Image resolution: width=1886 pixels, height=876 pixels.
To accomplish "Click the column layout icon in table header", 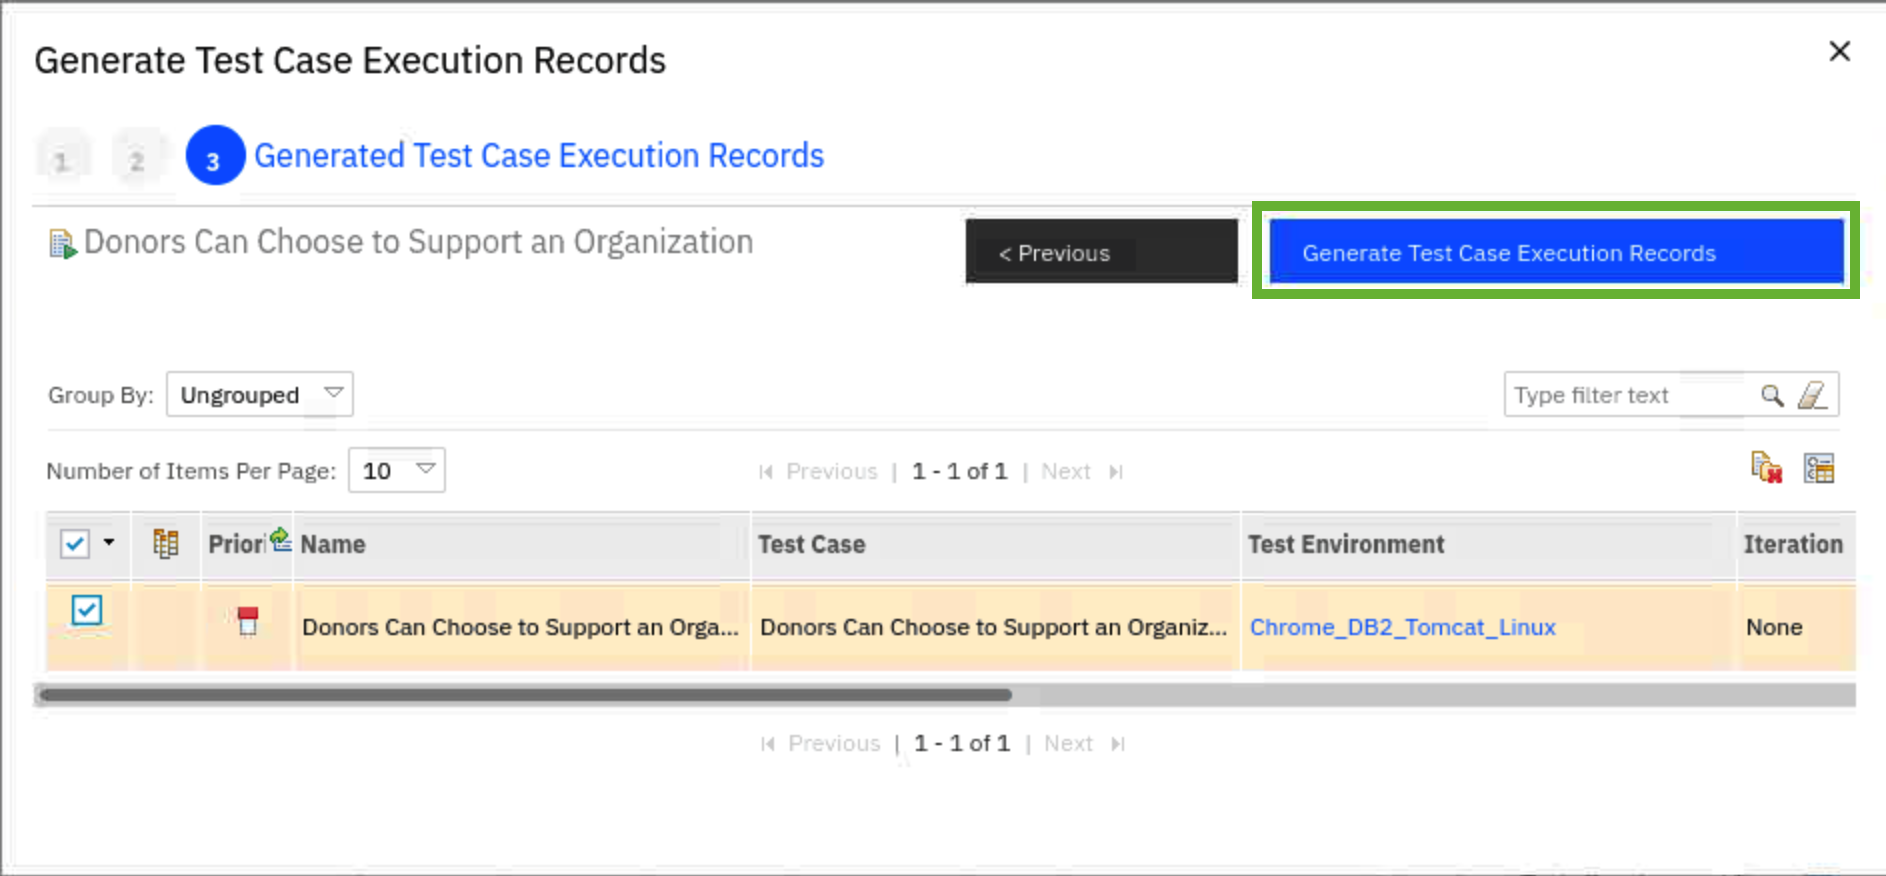I will [166, 544].
